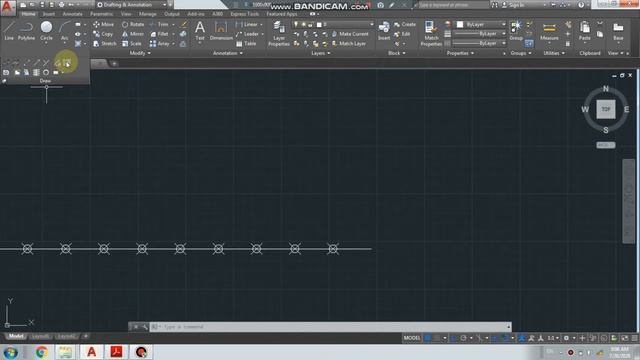Expand the Annotation panel
640x360 pixels.
click(228, 53)
